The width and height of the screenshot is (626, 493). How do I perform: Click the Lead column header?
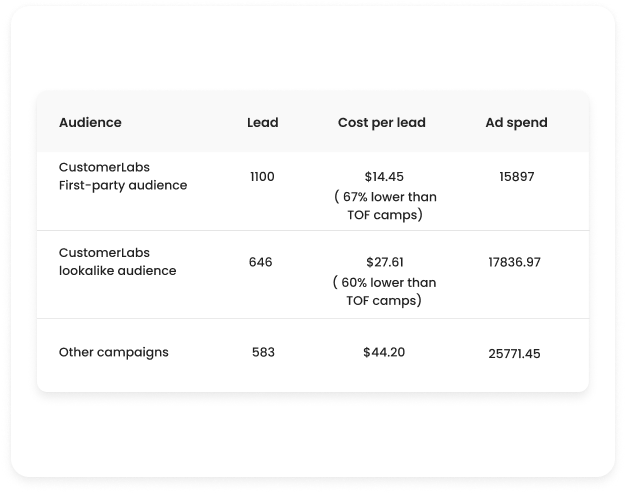263,123
